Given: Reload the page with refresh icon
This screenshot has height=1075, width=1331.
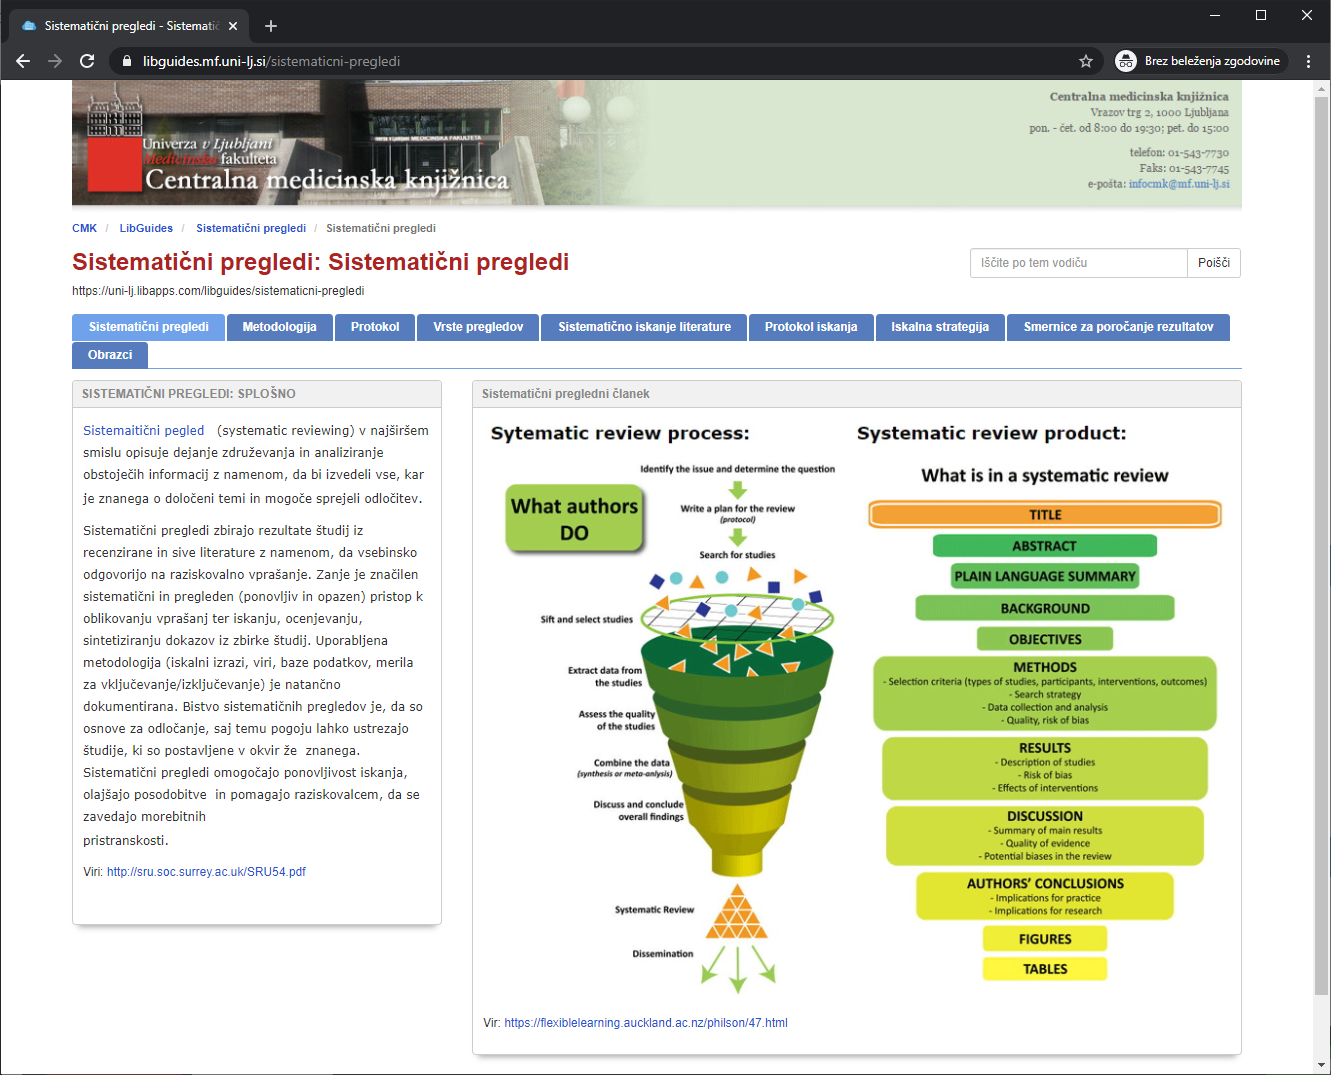Looking at the screenshot, I should [x=87, y=61].
